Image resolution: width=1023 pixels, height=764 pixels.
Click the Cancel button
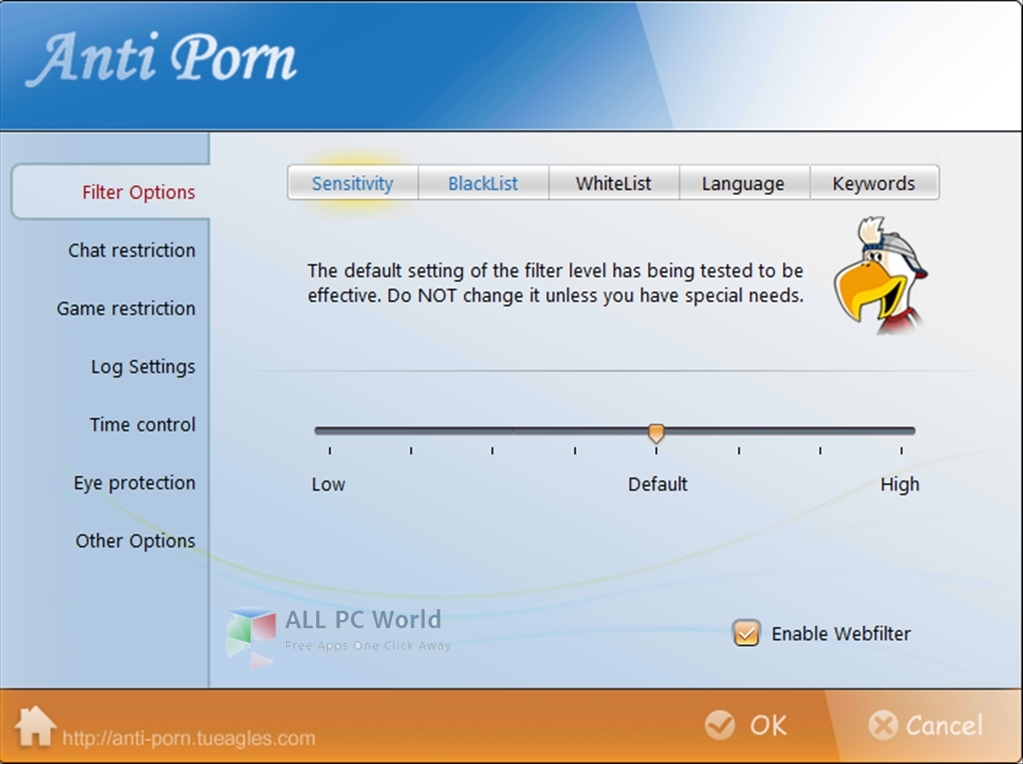click(x=925, y=725)
